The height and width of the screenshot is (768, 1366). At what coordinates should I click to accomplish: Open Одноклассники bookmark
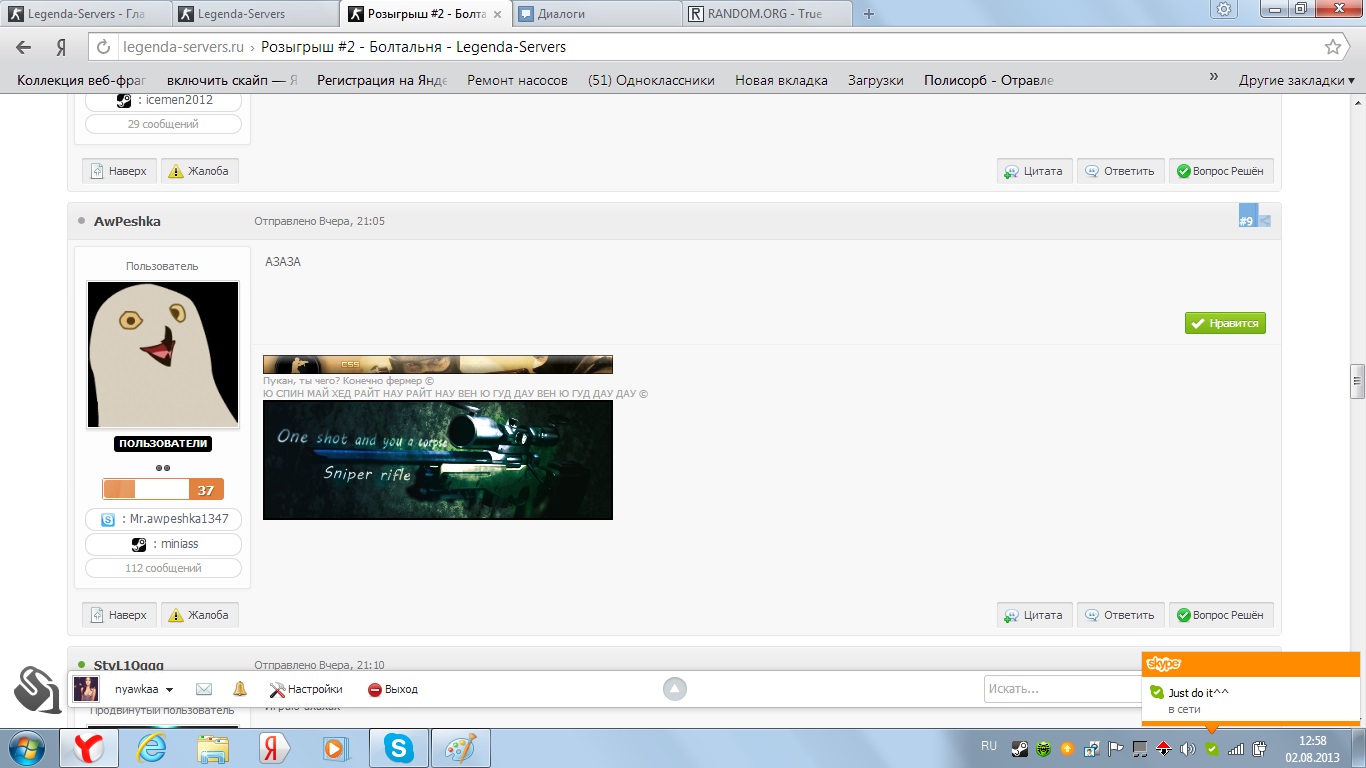coord(651,80)
